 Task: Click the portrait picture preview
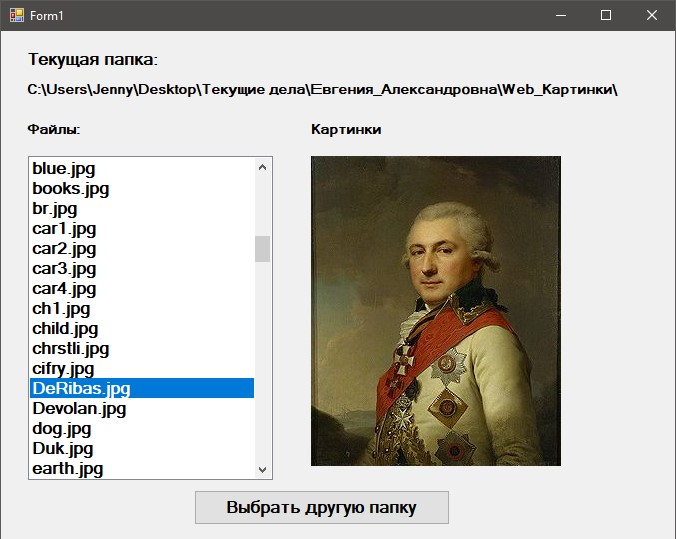tap(435, 311)
